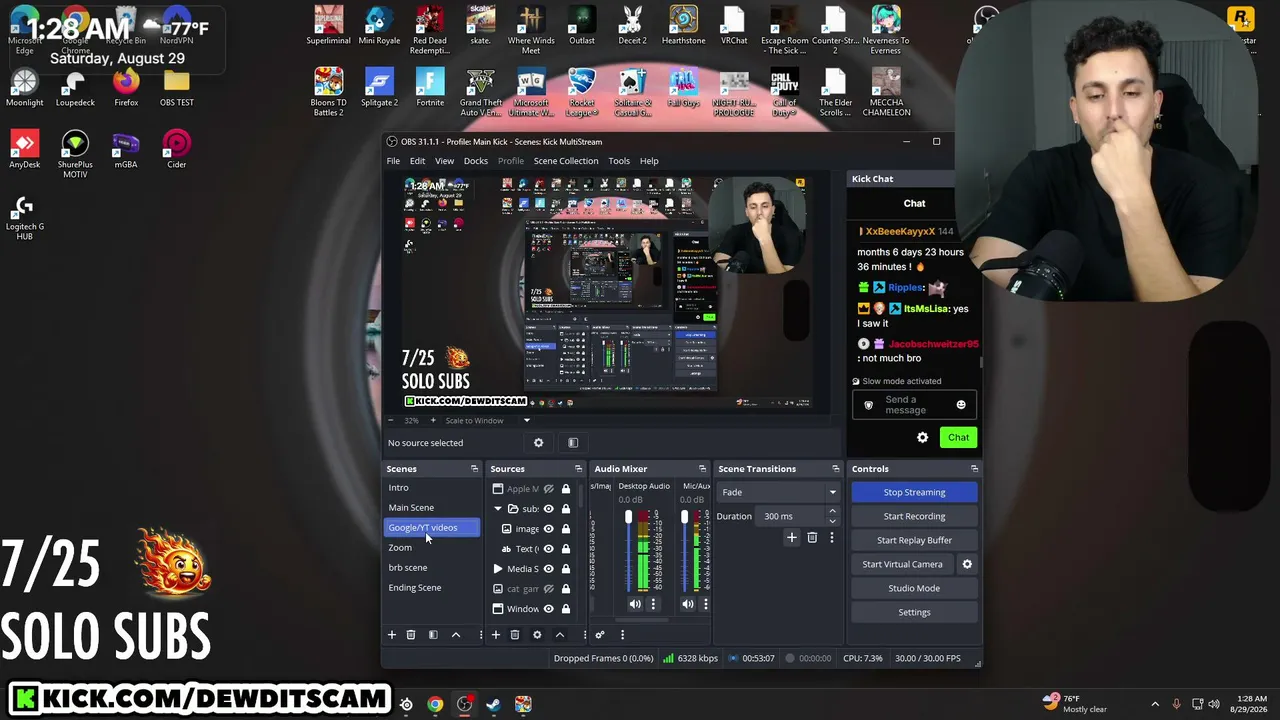Add a new source with the plus icon

(x=495, y=635)
